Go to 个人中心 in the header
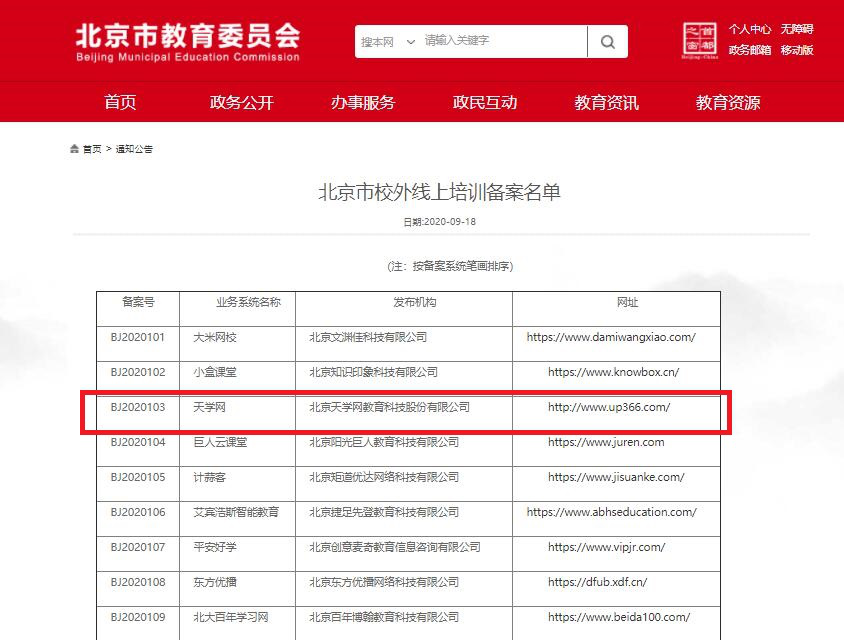 point(750,29)
